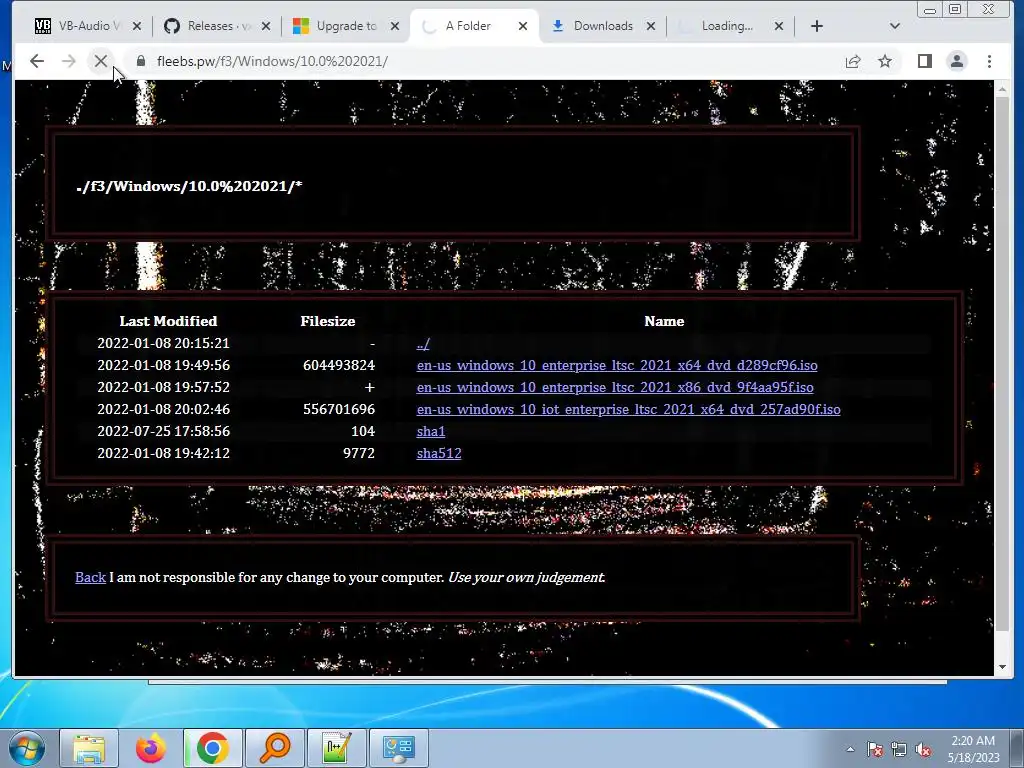The width and height of the screenshot is (1024, 768).
Task: Open a new tab with plus button
Action: [x=817, y=26]
